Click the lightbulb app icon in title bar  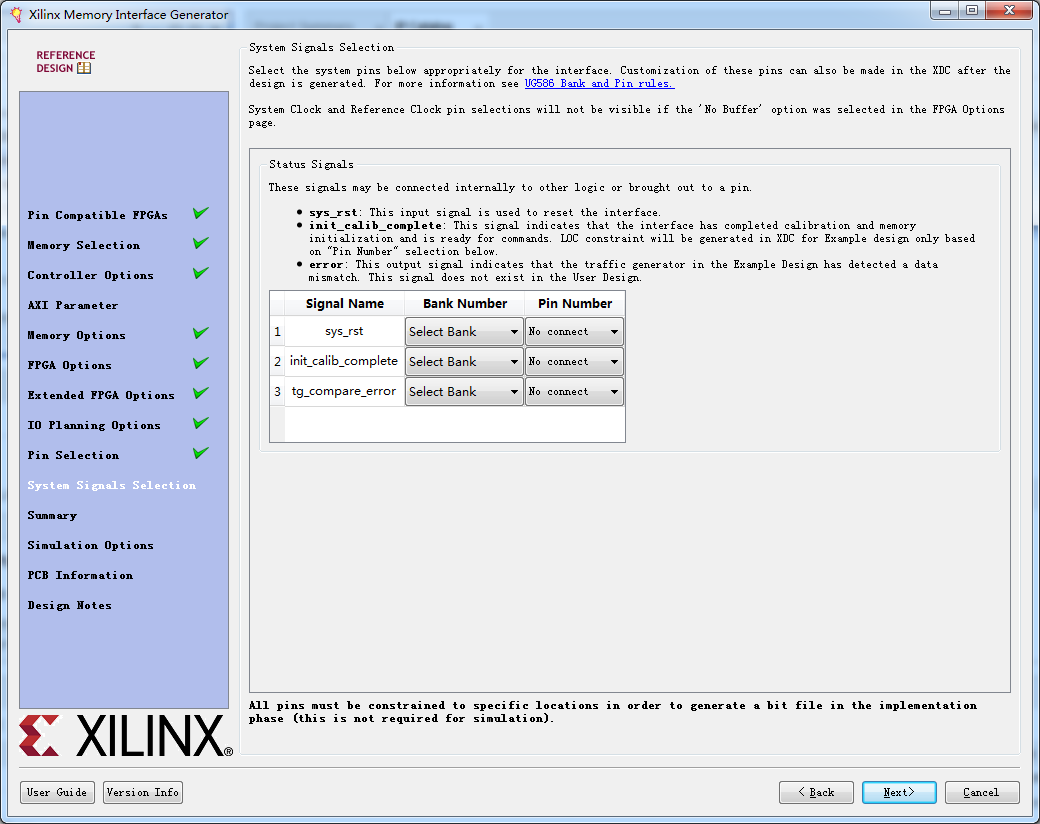[x=16, y=15]
